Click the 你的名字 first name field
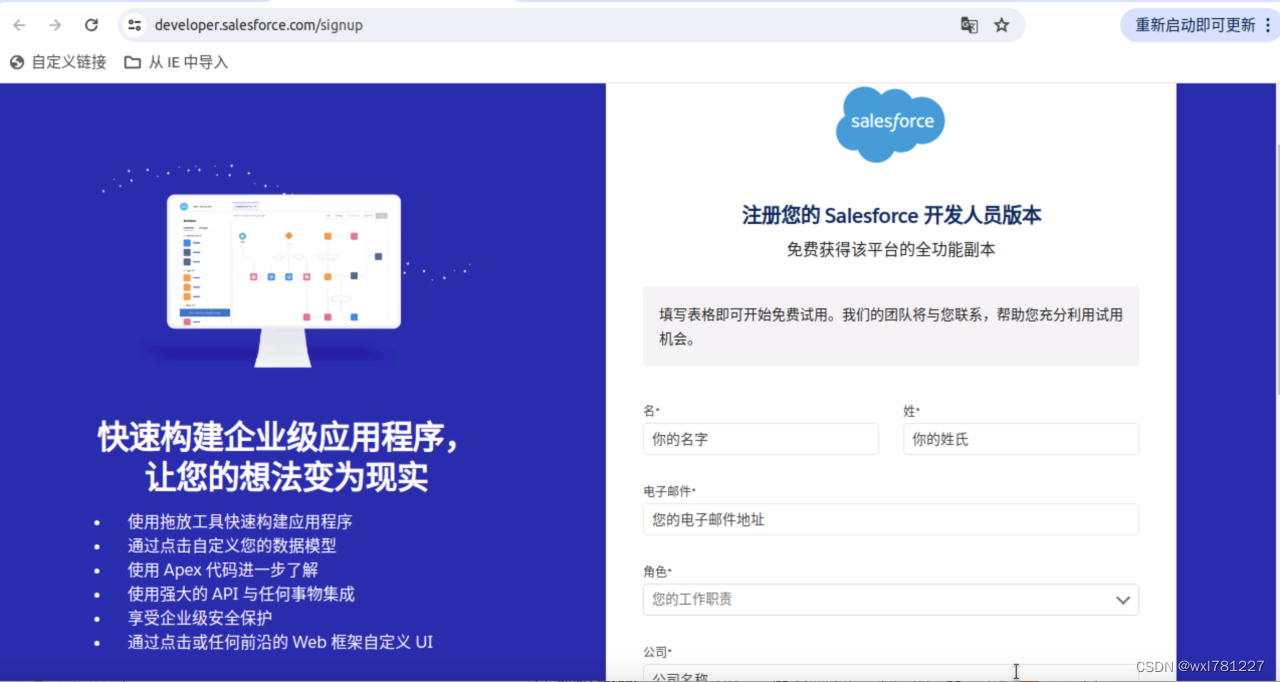 point(761,439)
